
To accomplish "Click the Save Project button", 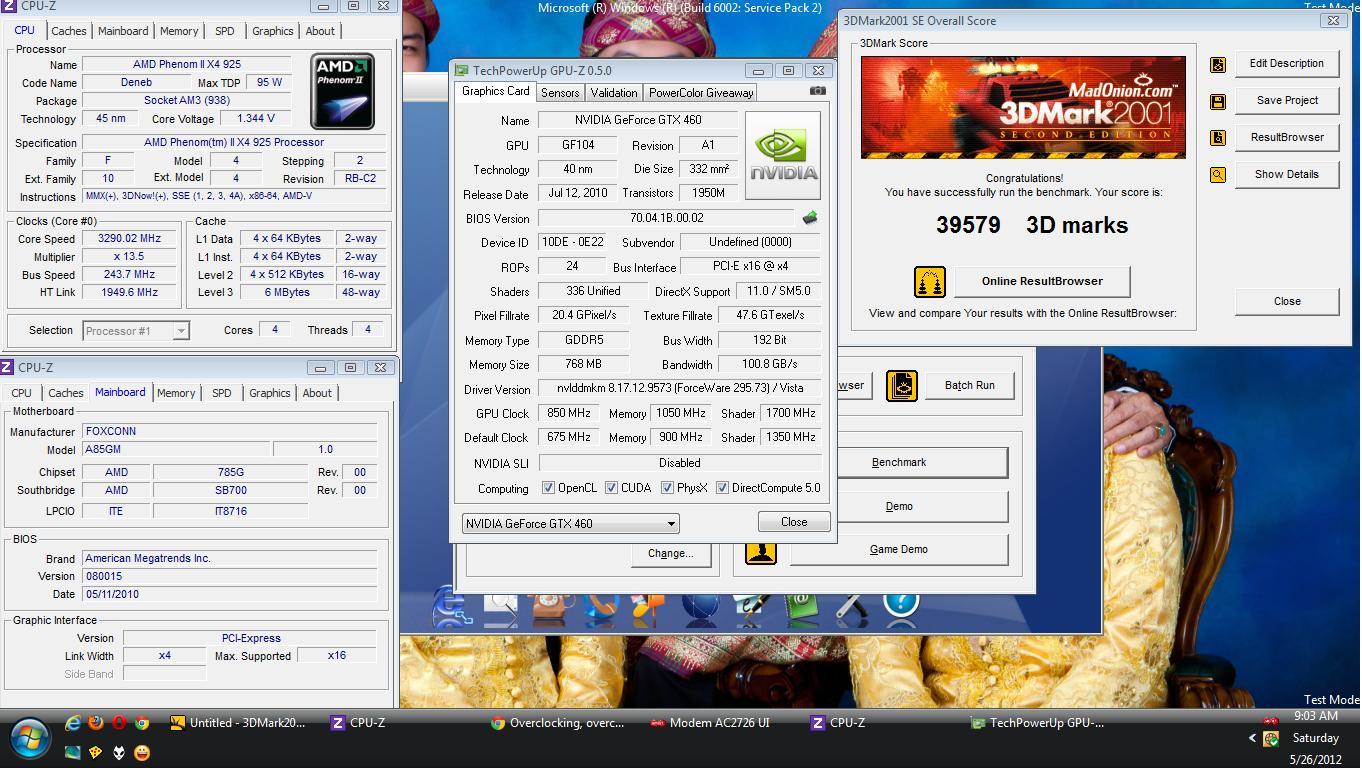I will (1287, 100).
